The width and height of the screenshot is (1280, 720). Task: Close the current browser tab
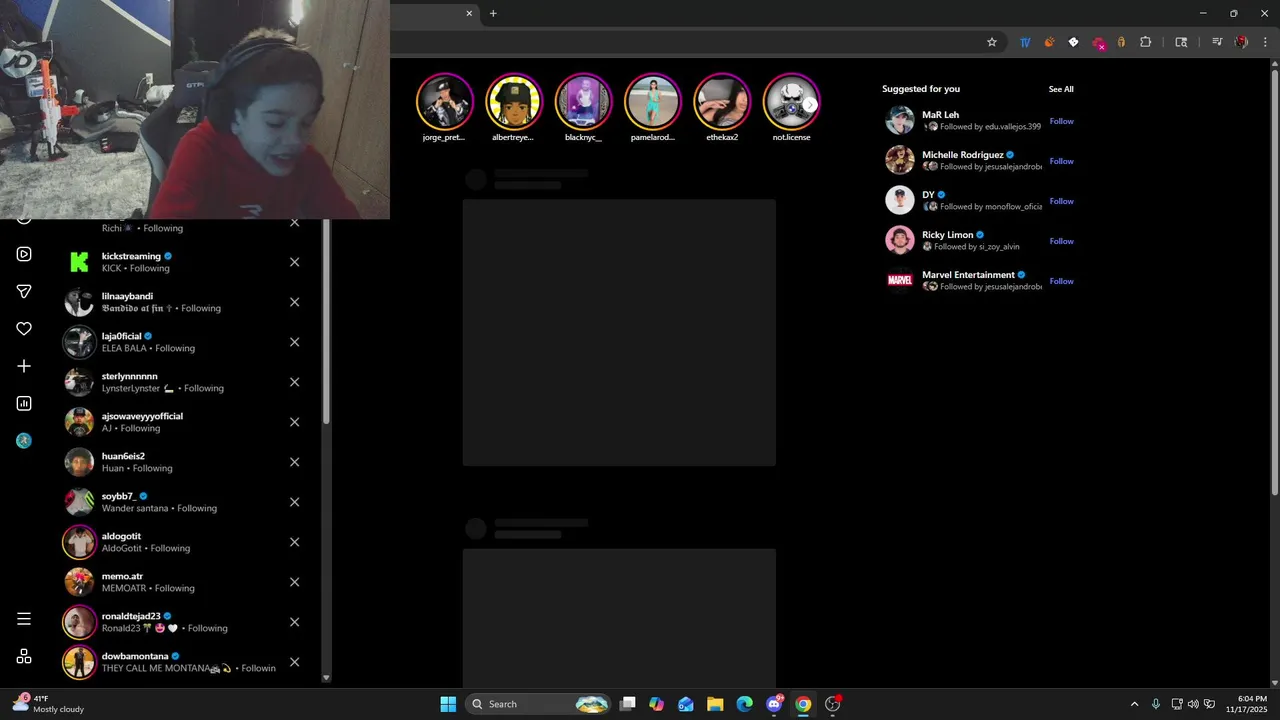click(469, 13)
